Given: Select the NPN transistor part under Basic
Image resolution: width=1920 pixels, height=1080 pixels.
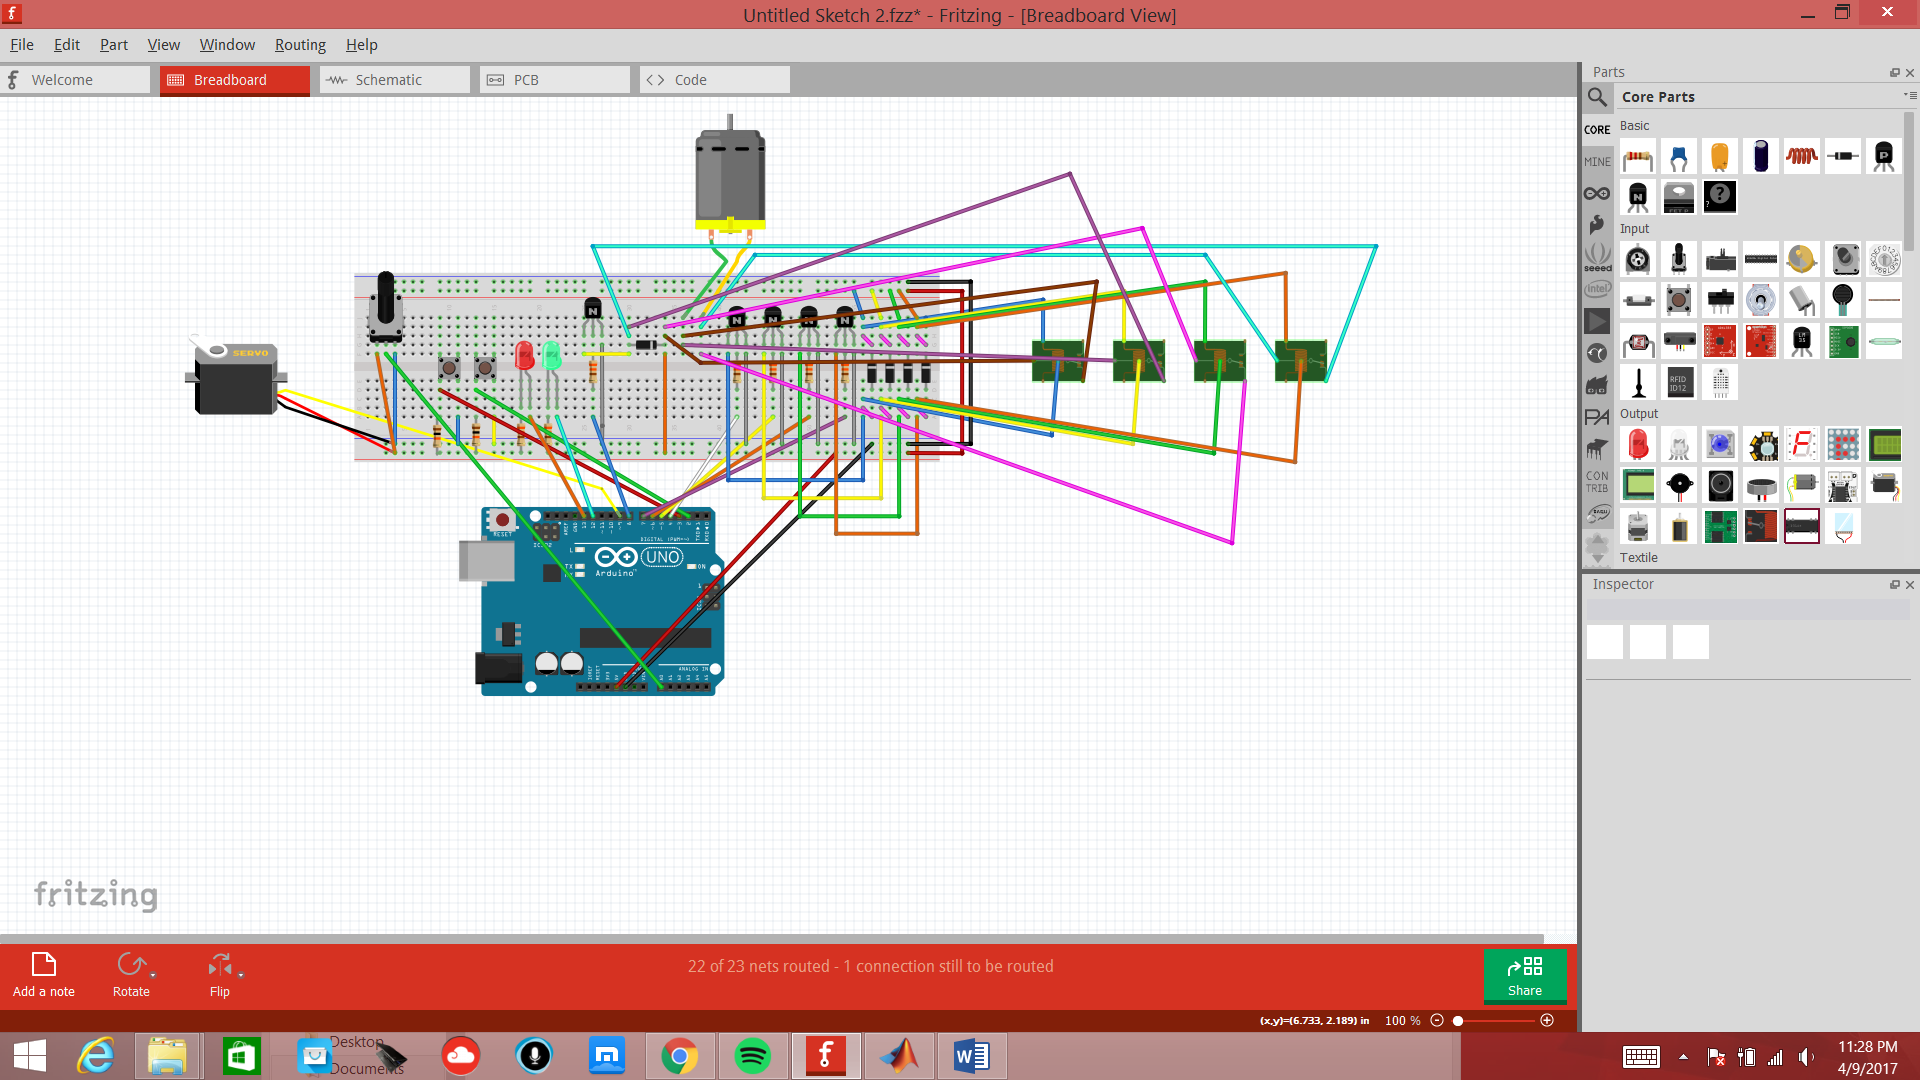Looking at the screenshot, I should pos(1637,197).
